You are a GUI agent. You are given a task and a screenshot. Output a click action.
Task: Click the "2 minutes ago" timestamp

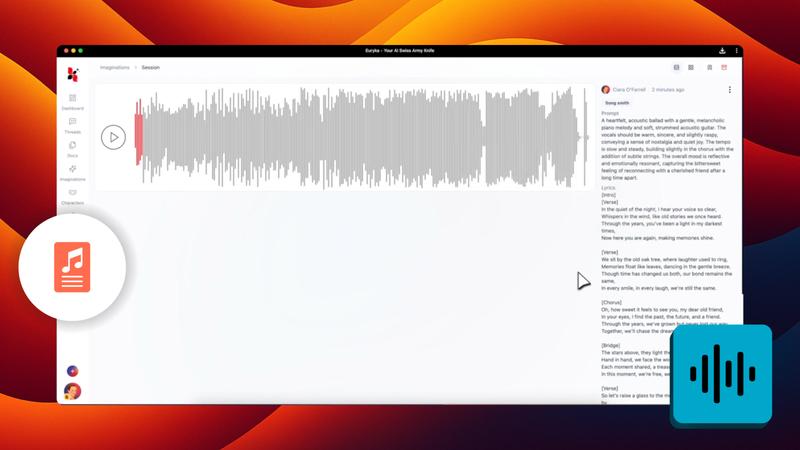[668, 90]
